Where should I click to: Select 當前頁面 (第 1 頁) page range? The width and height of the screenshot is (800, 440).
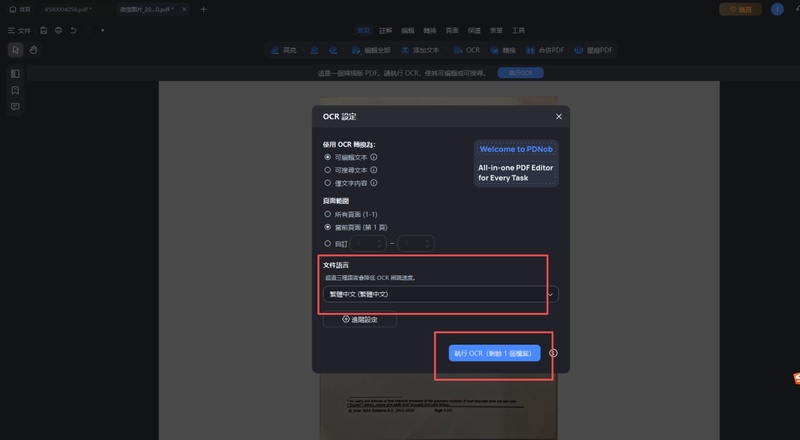[328, 227]
